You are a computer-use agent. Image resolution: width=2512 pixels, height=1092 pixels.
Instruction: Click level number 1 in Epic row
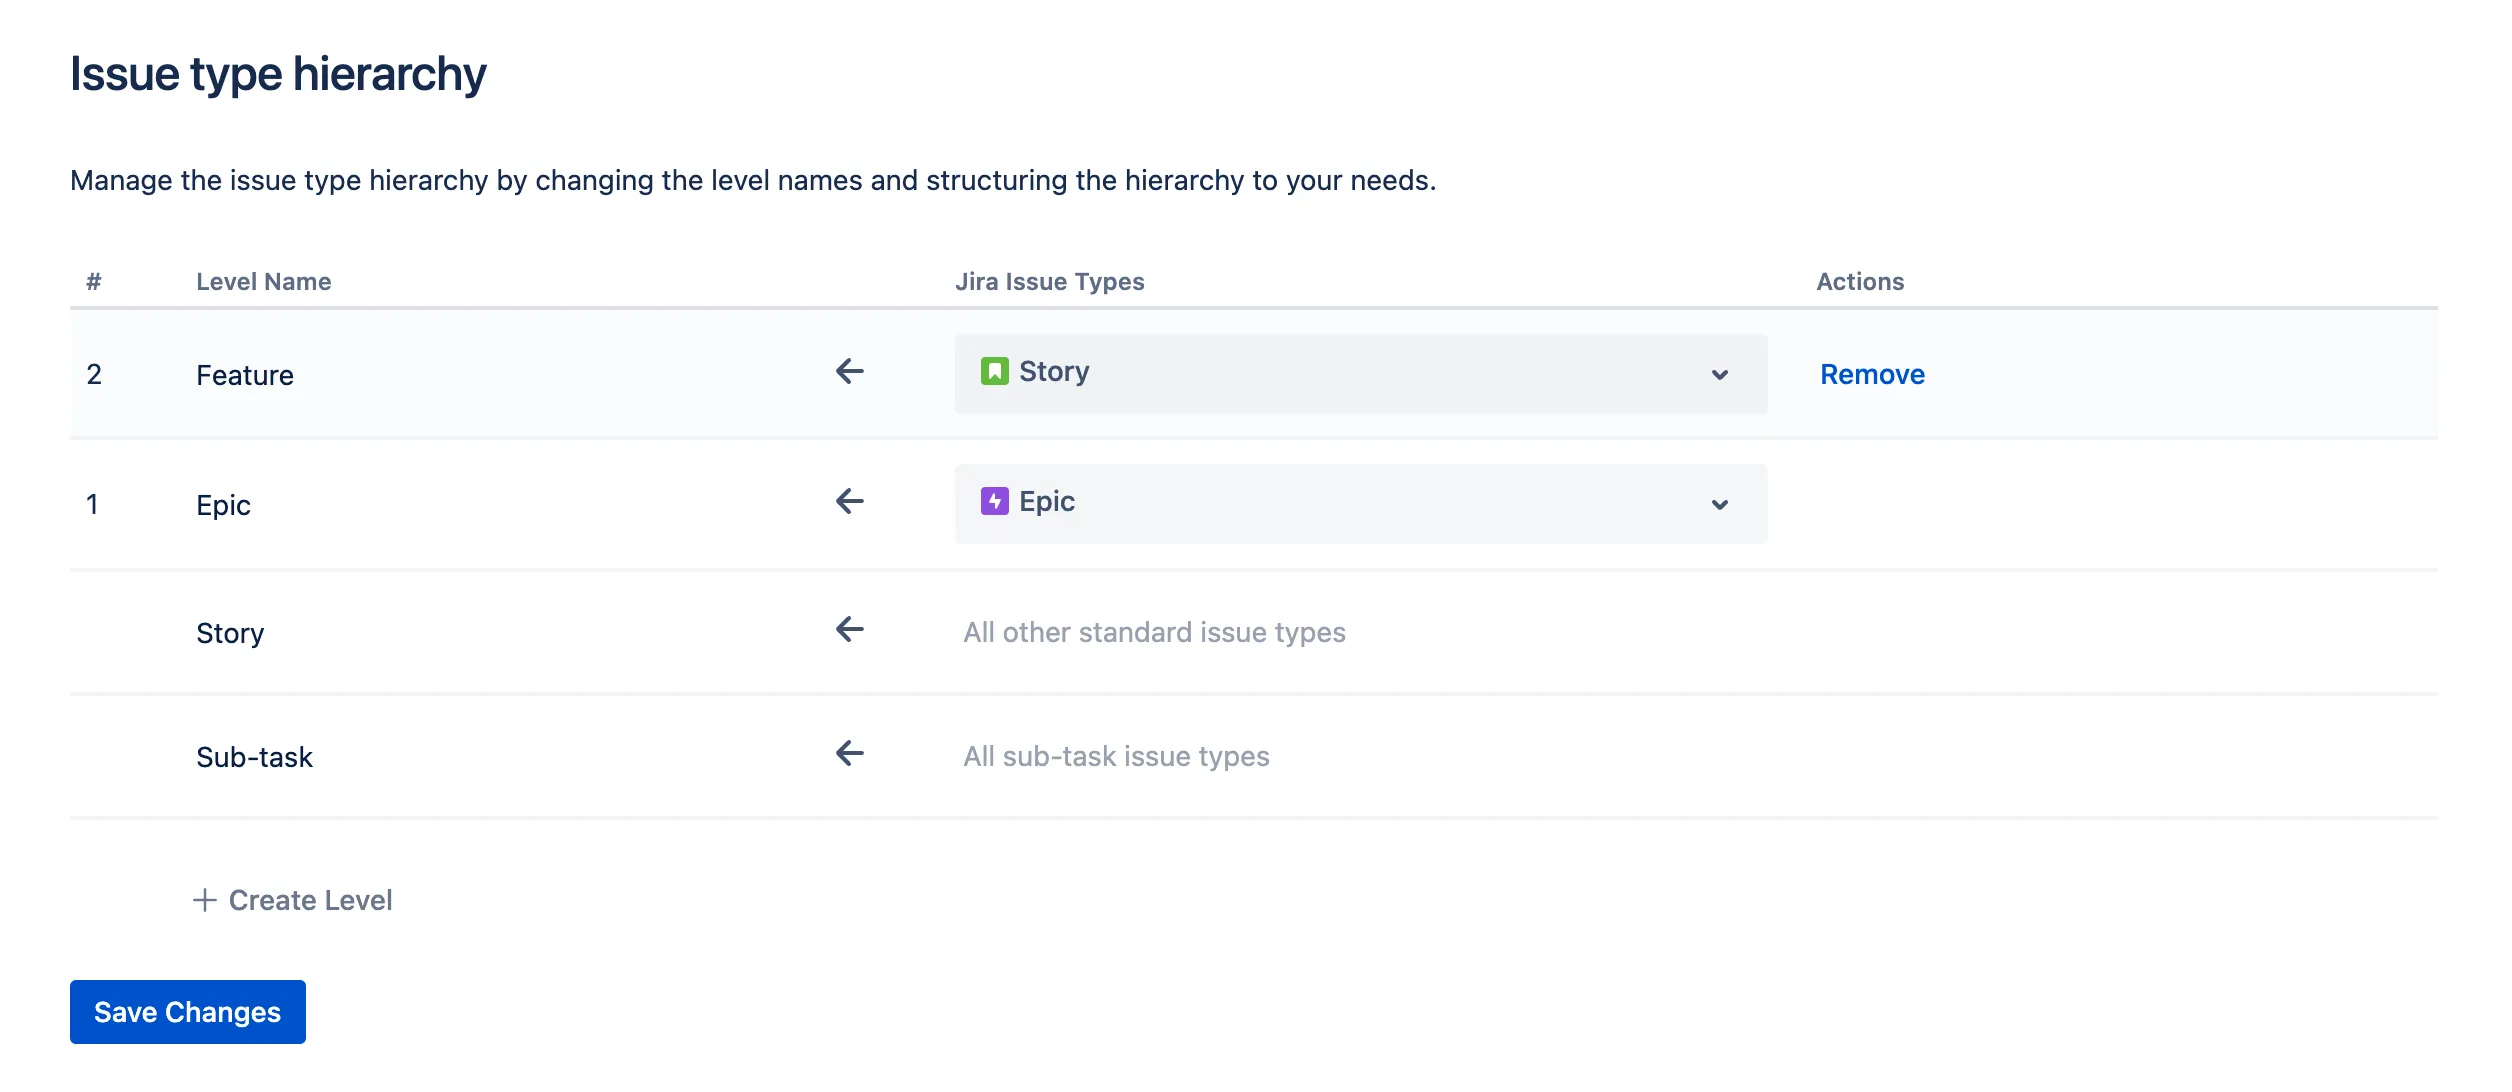(92, 504)
